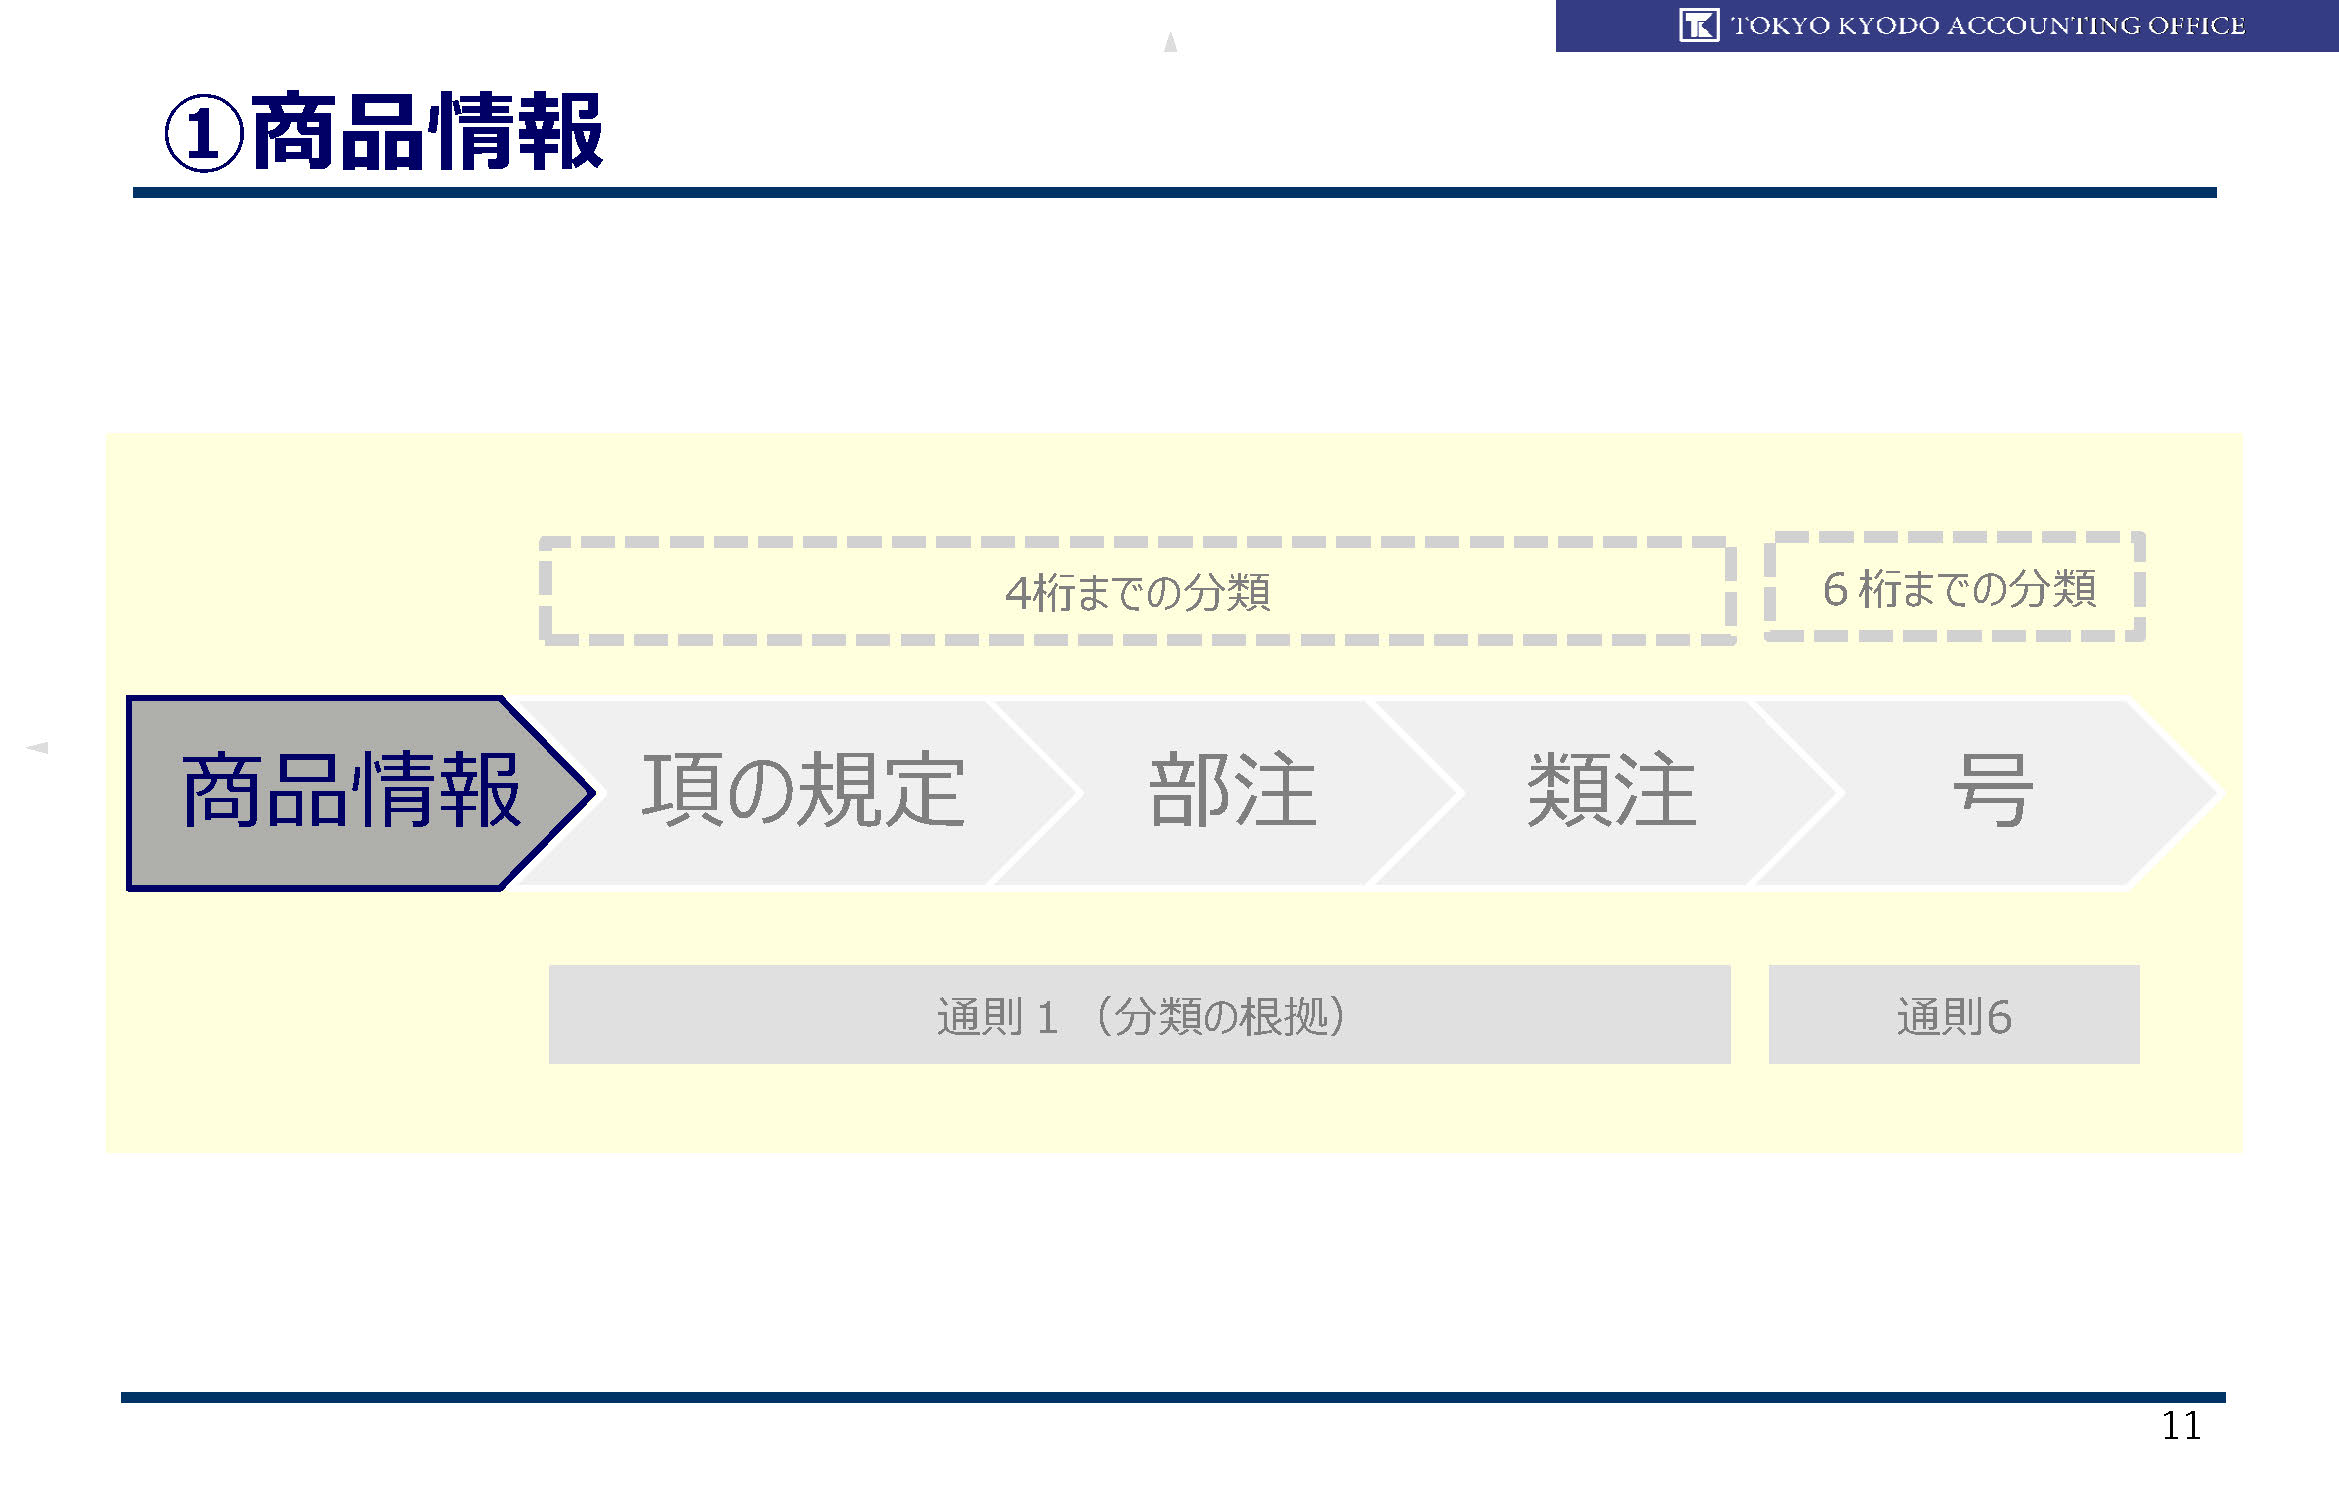Click page number 11
Viewport: 2339px width, 1497px height.
click(x=2180, y=1425)
